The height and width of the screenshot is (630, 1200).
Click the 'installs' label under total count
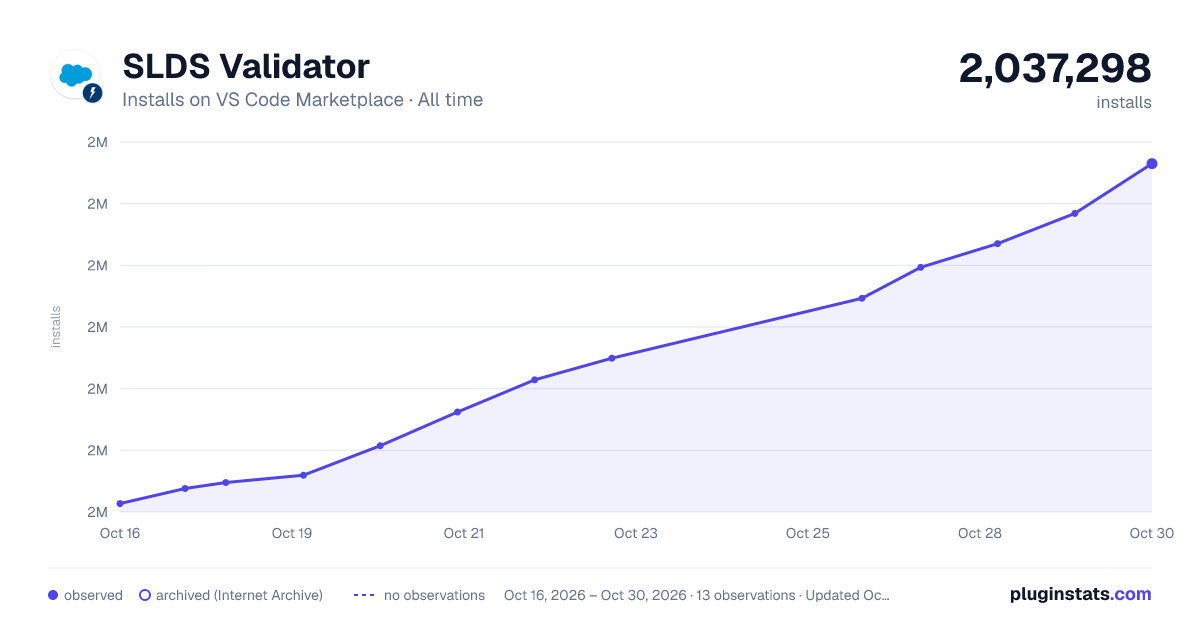1124,102
